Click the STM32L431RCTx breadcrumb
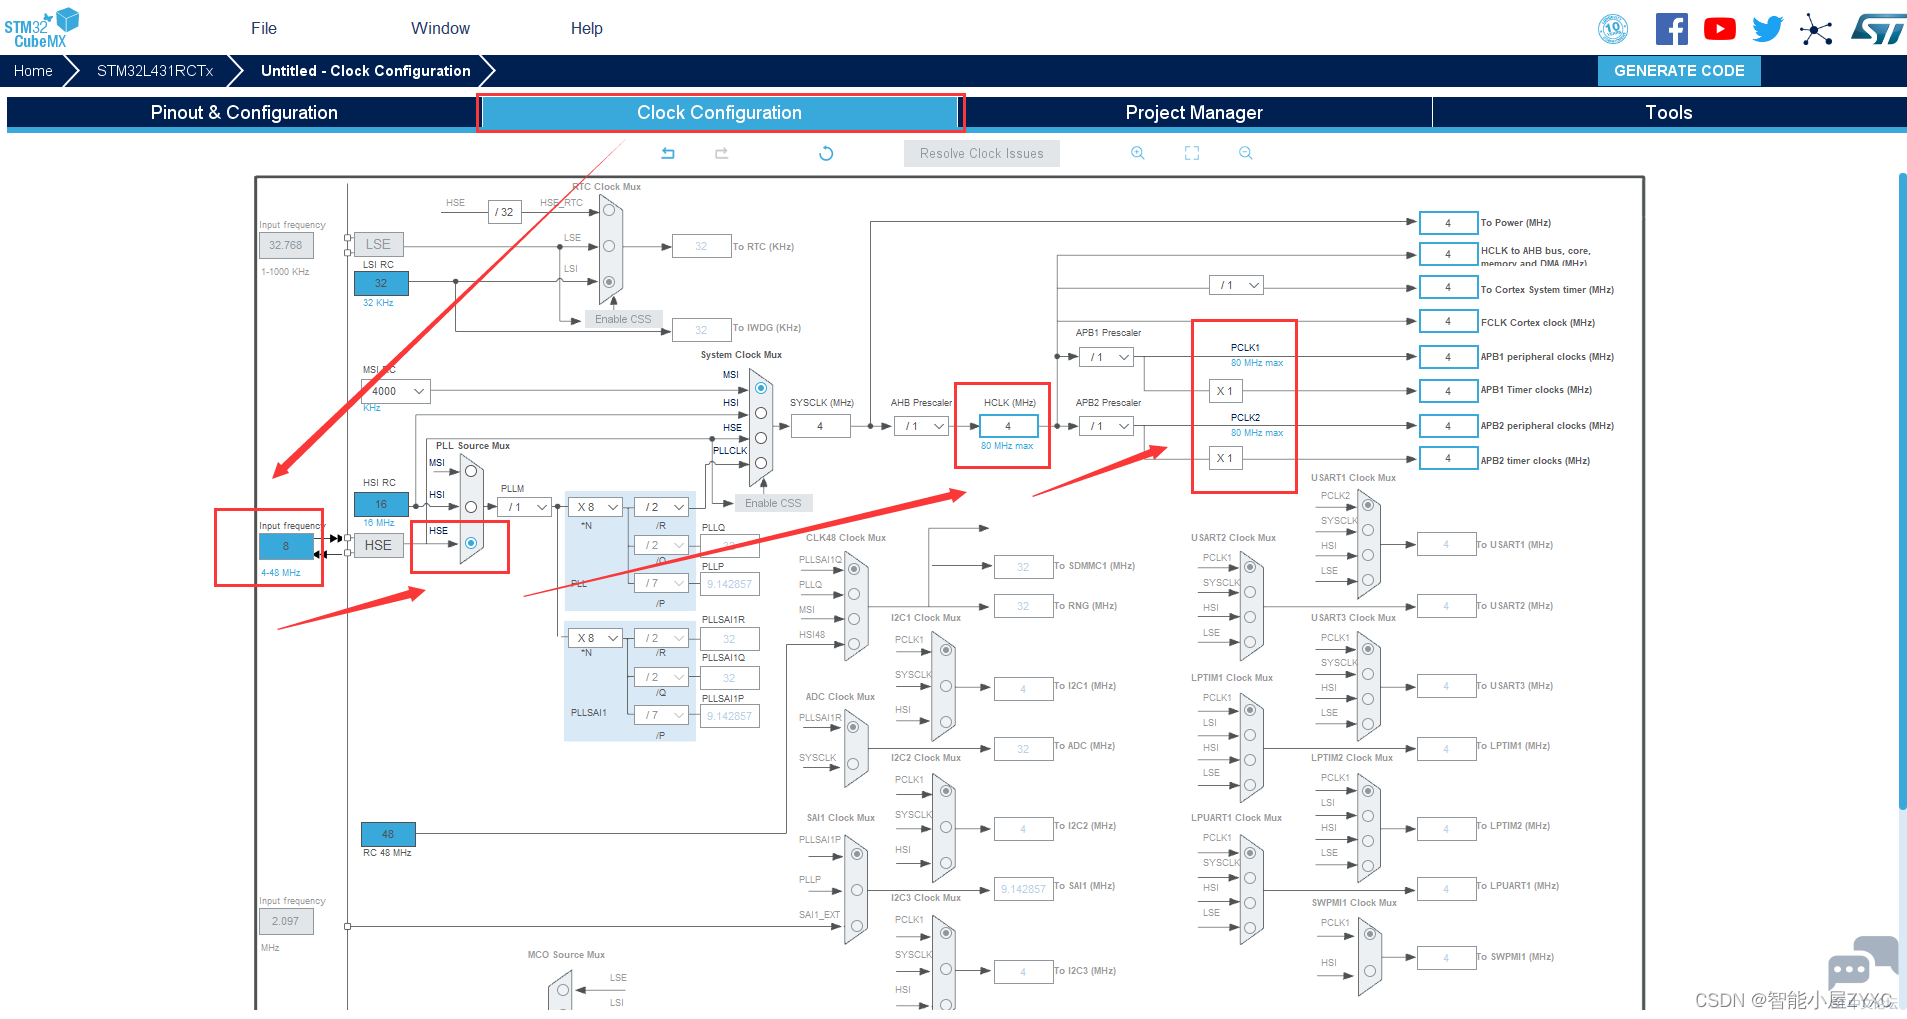The width and height of the screenshot is (1907, 1019). 155,71
